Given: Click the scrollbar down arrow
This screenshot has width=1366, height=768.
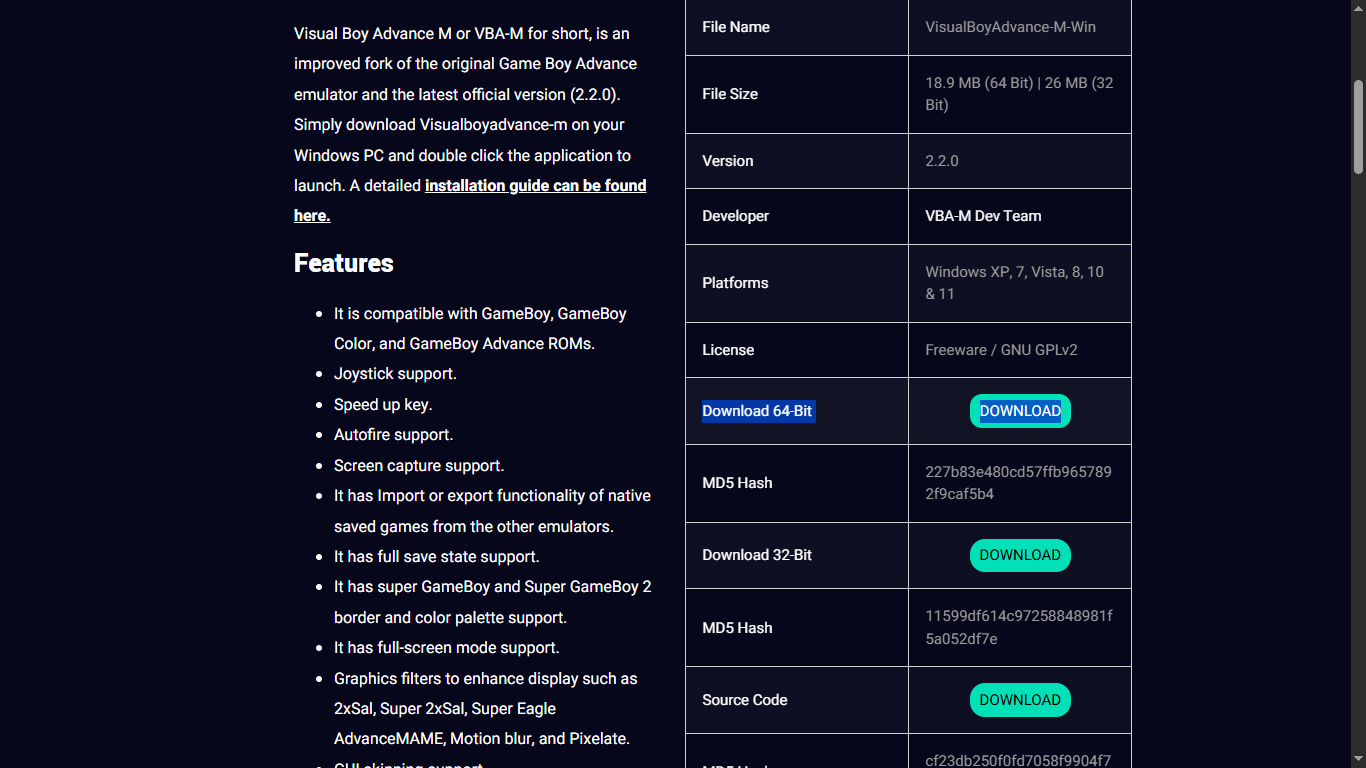Looking at the screenshot, I should (1358, 760).
